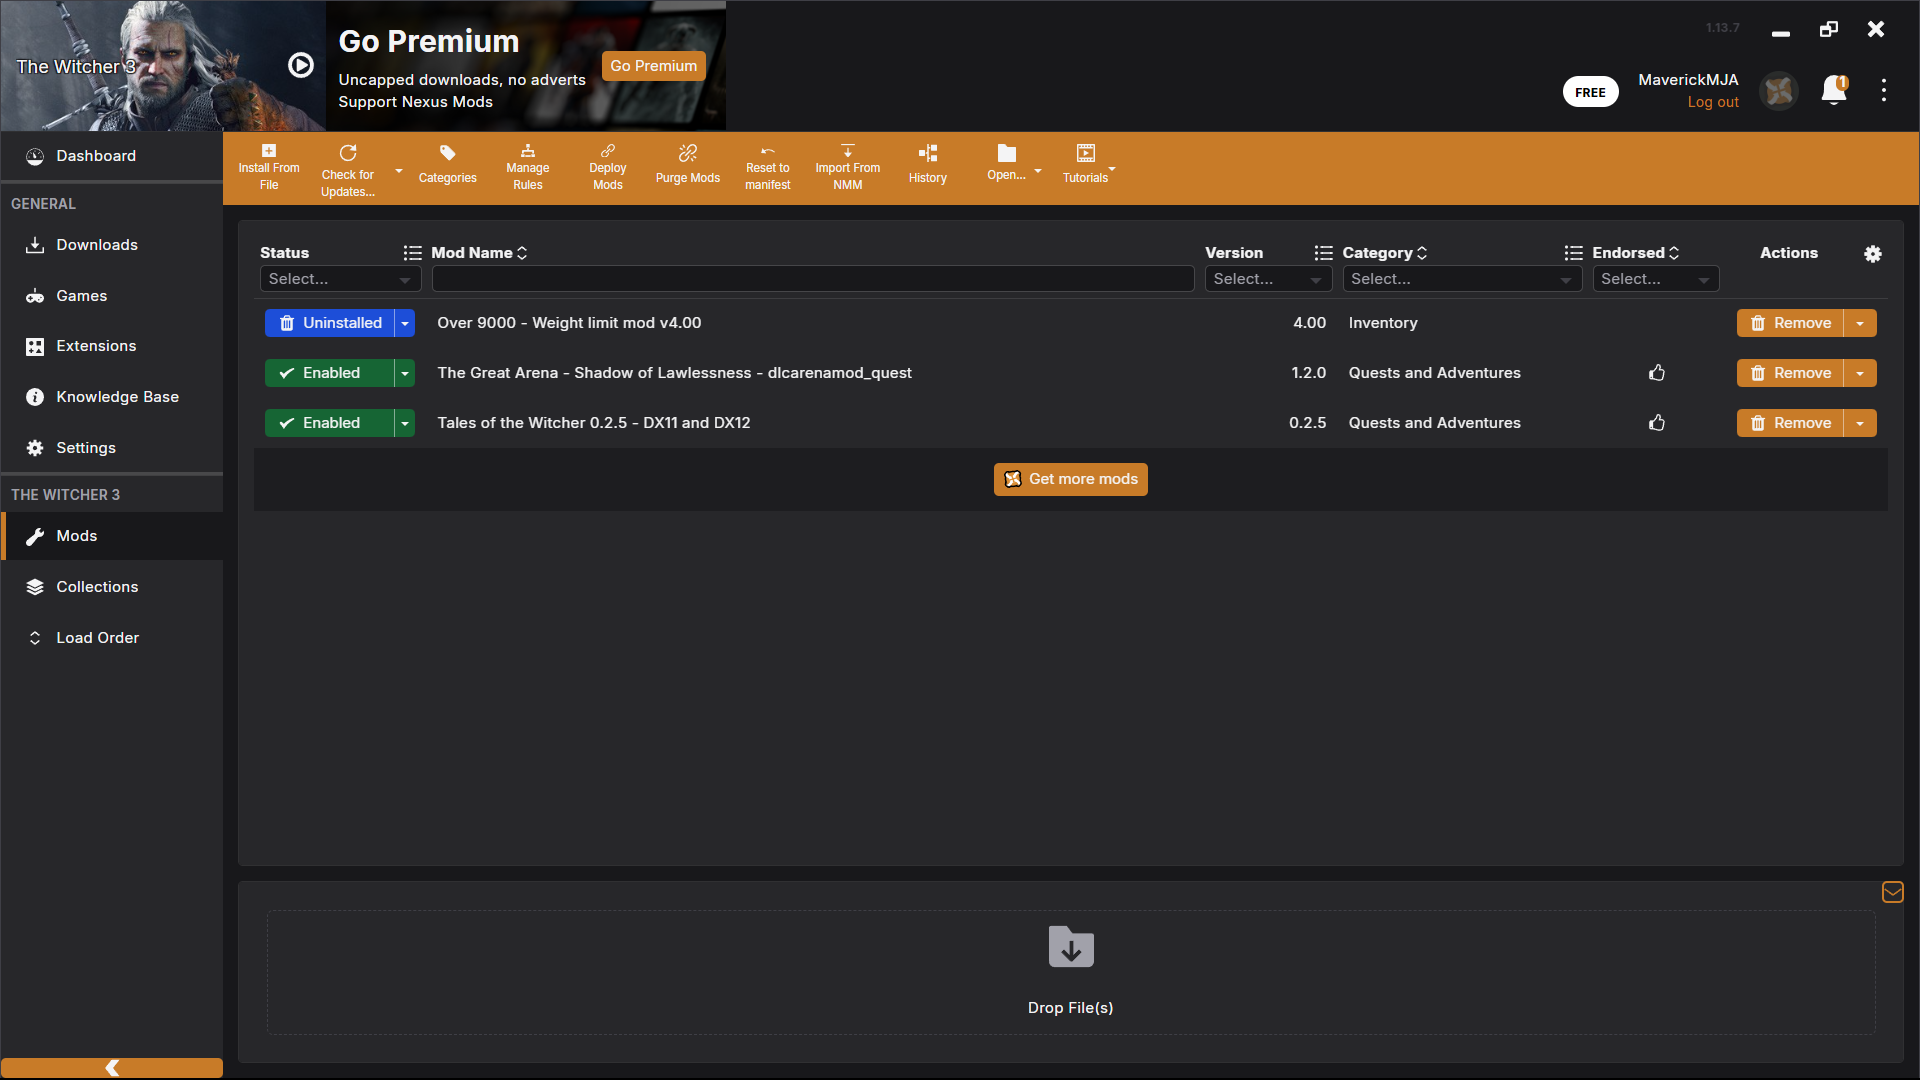Expand status dropdown for Over 9000 mod
Viewport: 1920px width, 1080px height.
pyautogui.click(x=405, y=323)
